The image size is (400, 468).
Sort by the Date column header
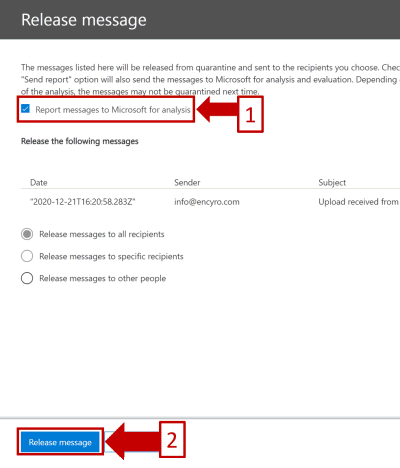pos(39,182)
